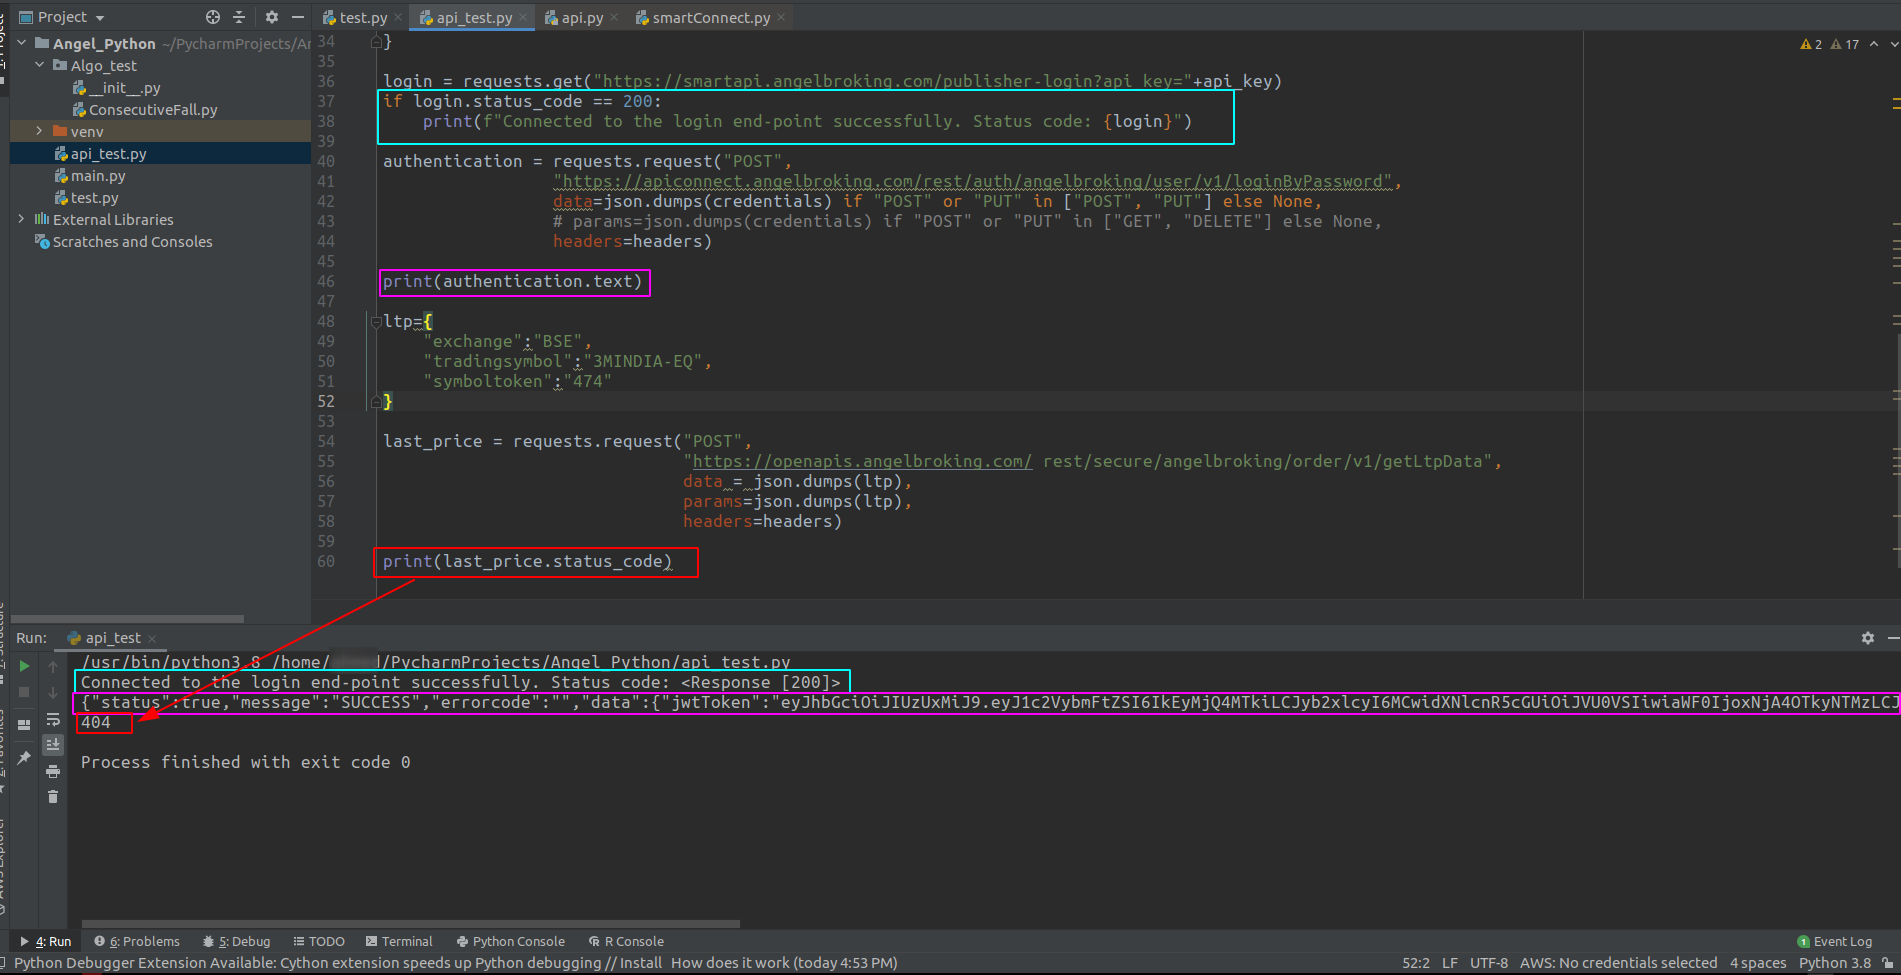This screenshot has width=1901, height=975.
Task: Expand the venv folder
Action: (x=40, y=131)
